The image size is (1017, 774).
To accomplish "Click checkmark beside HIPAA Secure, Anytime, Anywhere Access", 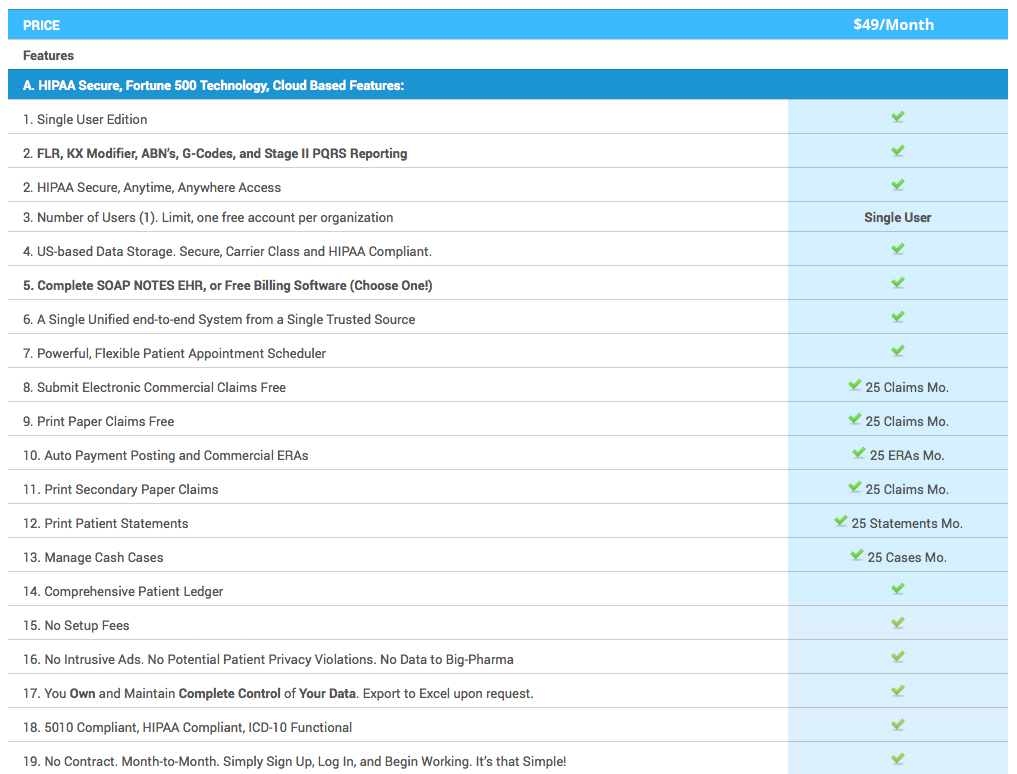I will (x=897, y=185).
